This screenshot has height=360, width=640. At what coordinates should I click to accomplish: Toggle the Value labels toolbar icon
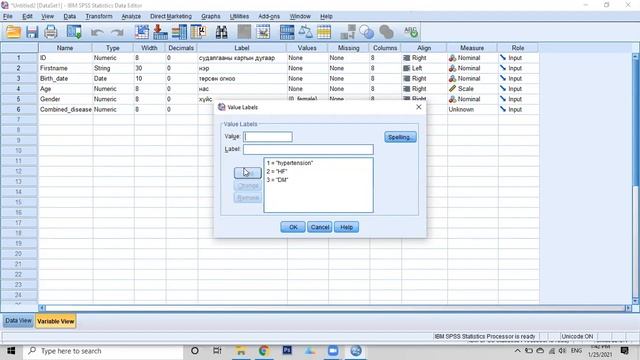(x=348, y=32)
